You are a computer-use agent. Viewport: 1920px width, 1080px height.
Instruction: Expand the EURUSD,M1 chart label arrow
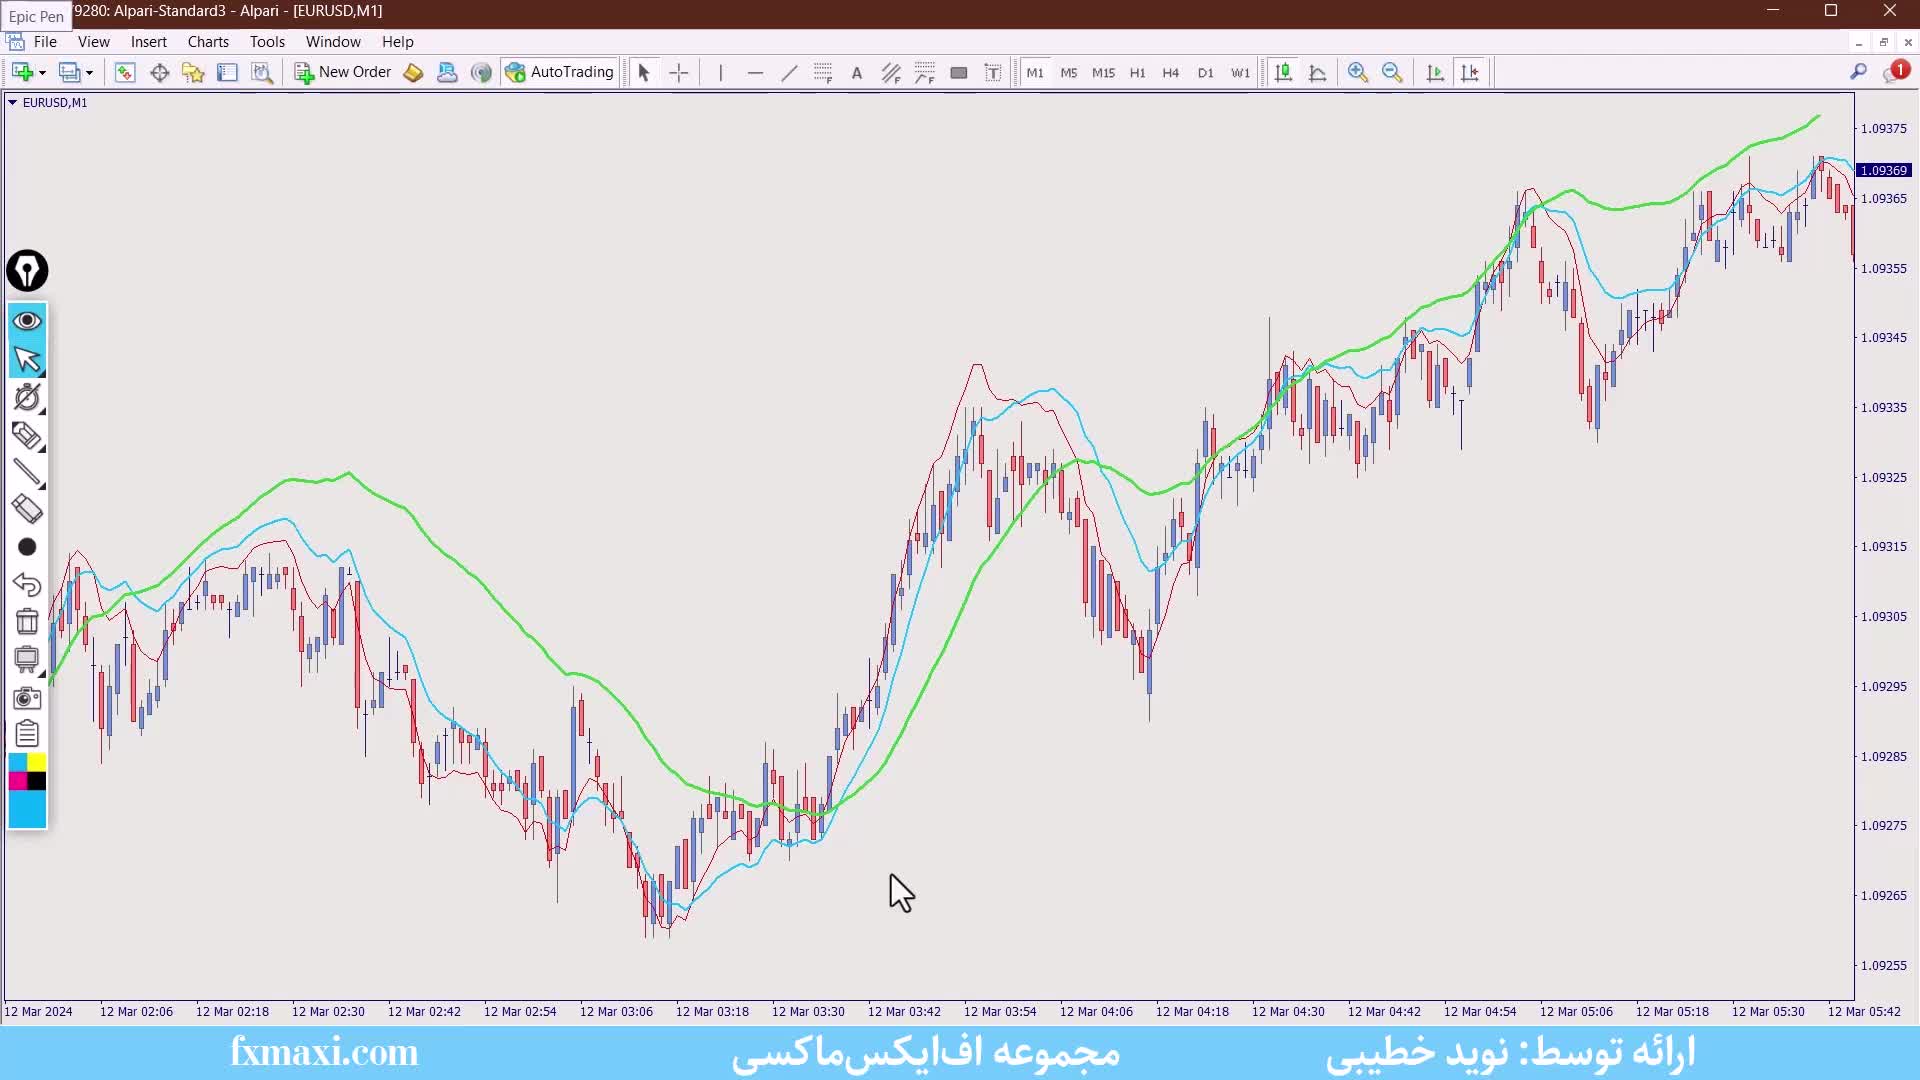click(x=12, y=102)
